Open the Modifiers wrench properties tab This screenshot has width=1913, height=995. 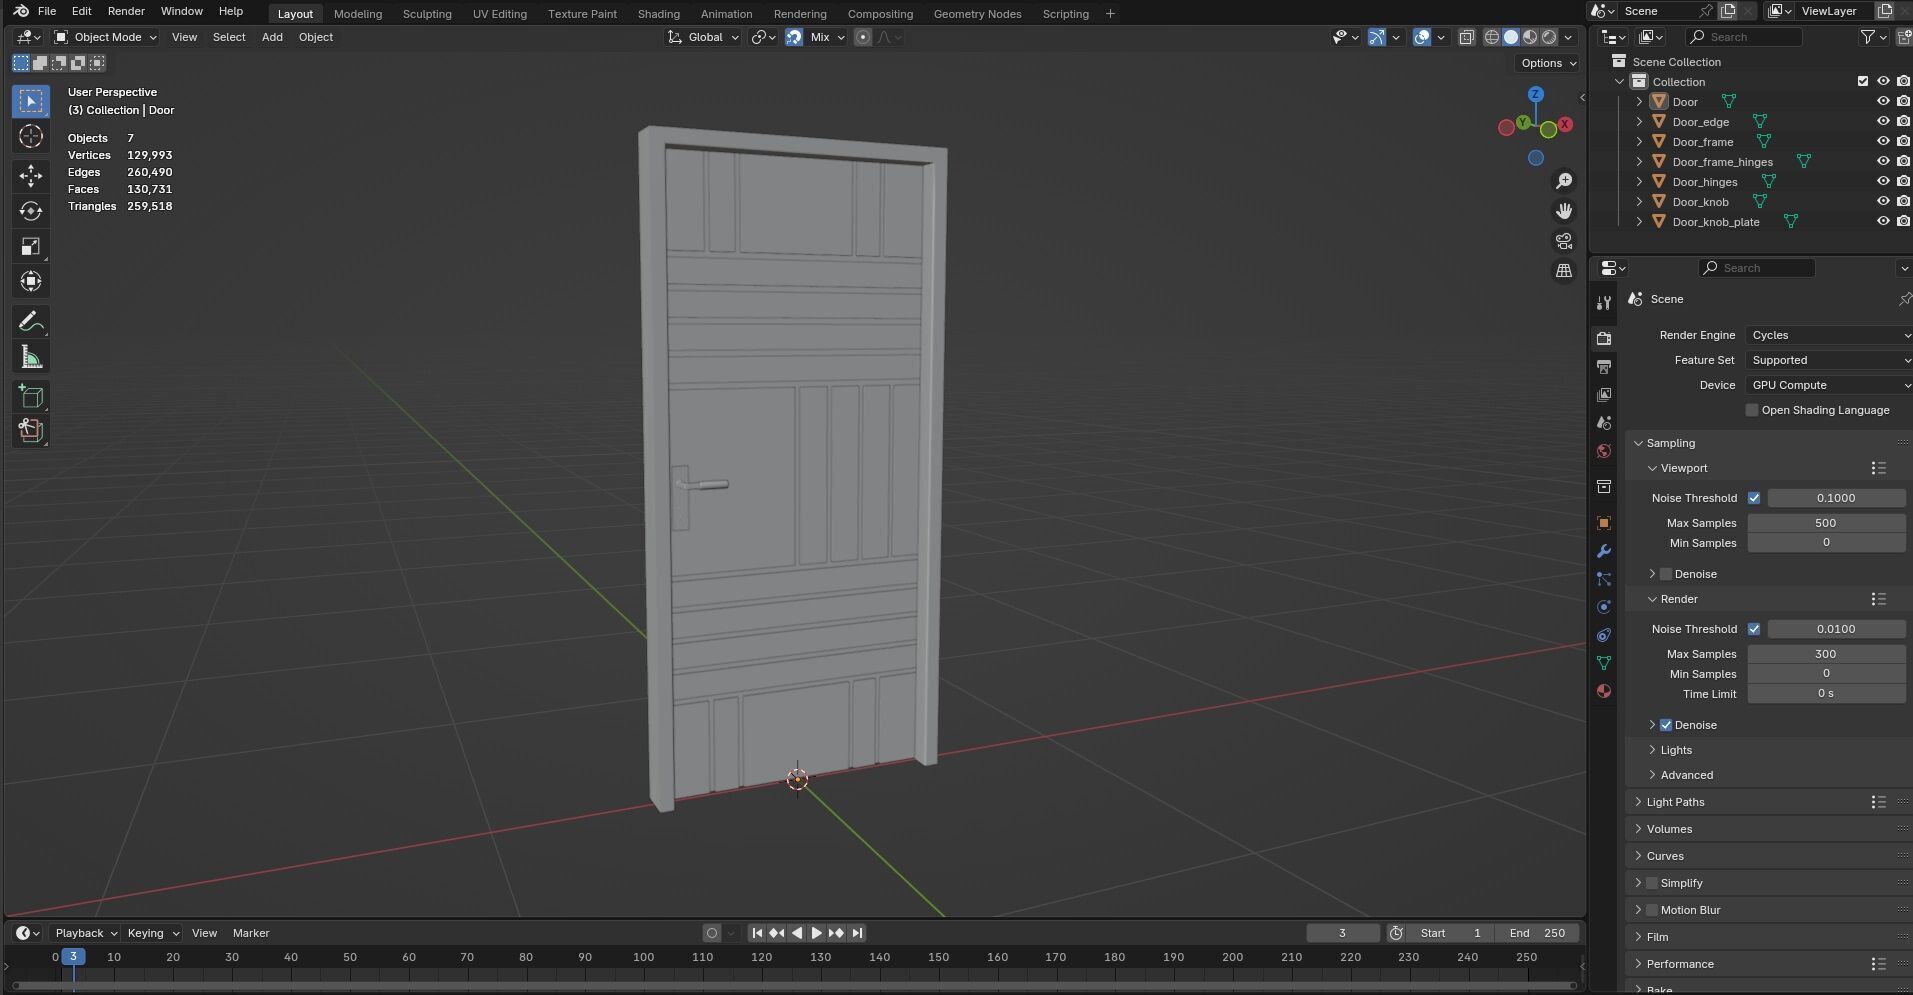[x=1604, y=551]
